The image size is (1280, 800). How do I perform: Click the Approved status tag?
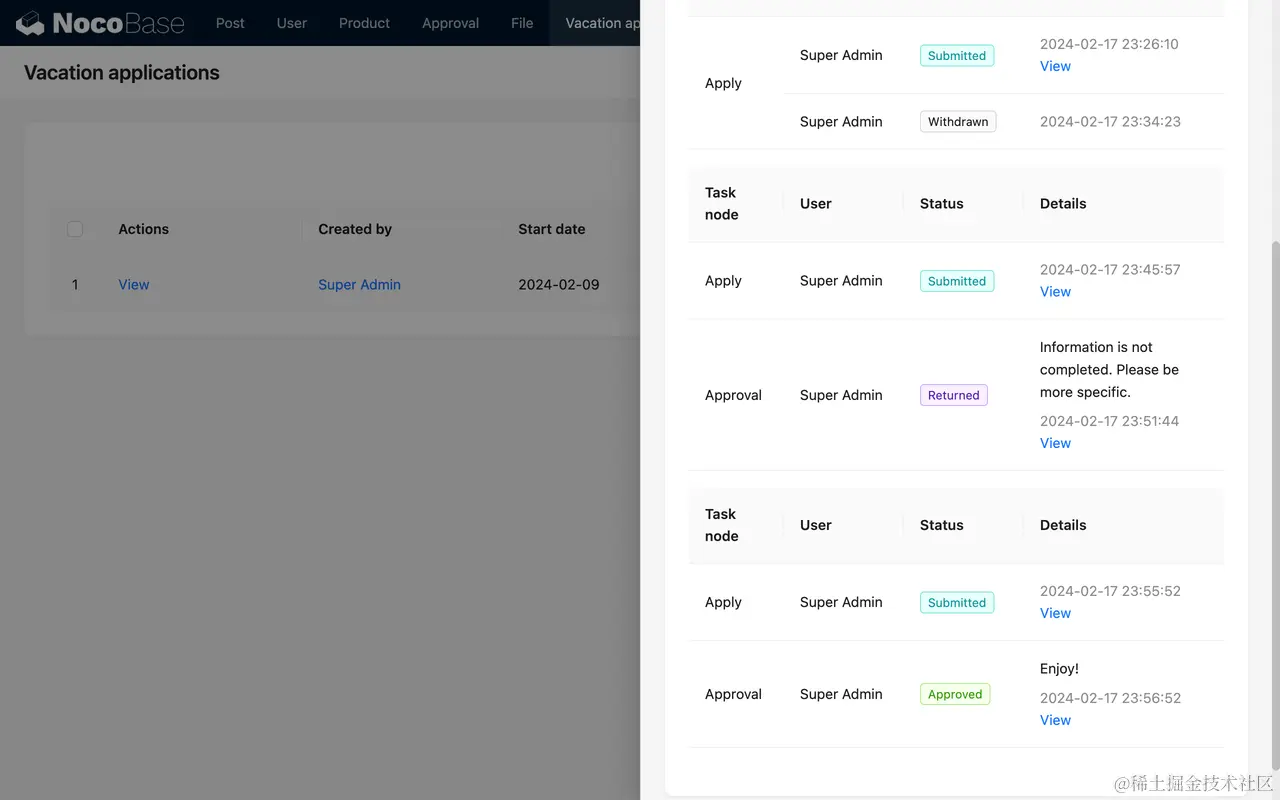pyautogui.click(x=955, y=694)
